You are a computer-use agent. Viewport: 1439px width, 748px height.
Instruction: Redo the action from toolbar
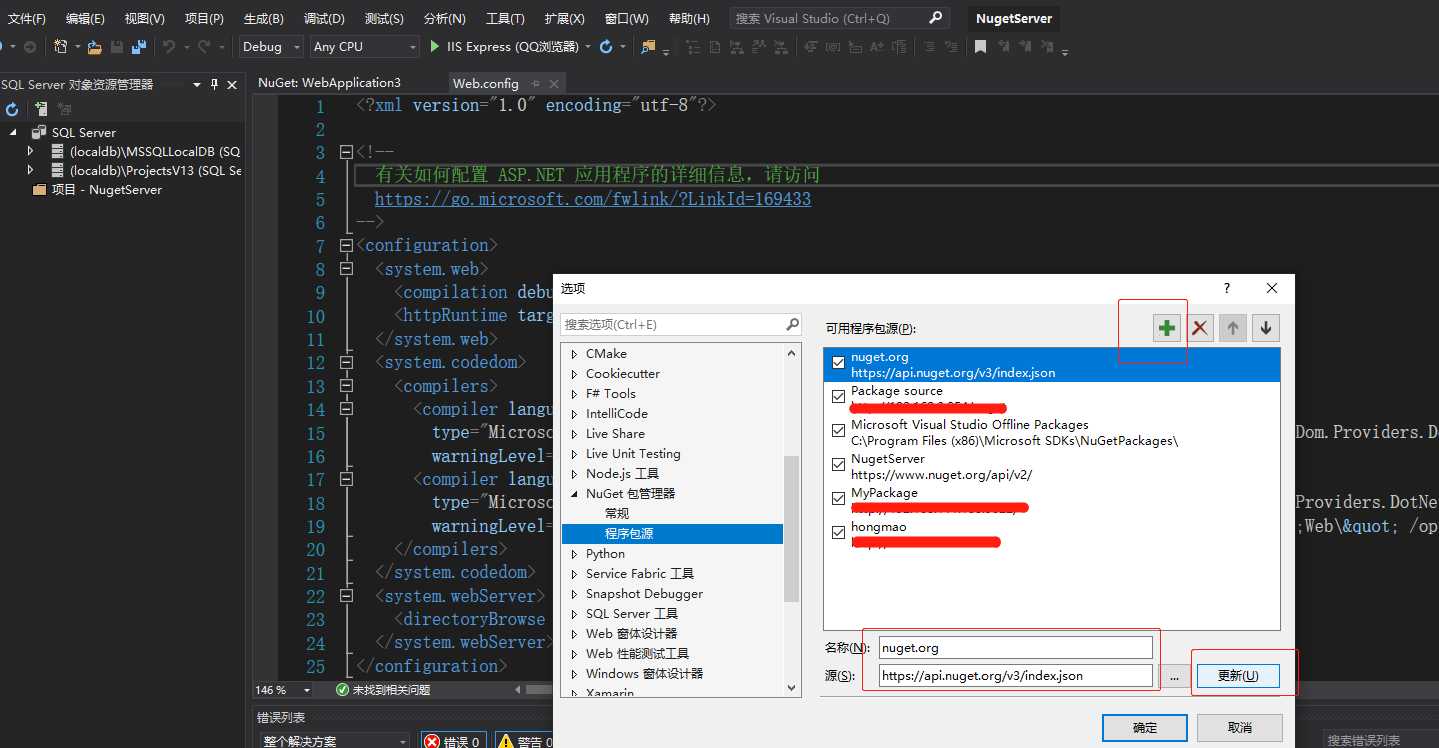[205, 46]
